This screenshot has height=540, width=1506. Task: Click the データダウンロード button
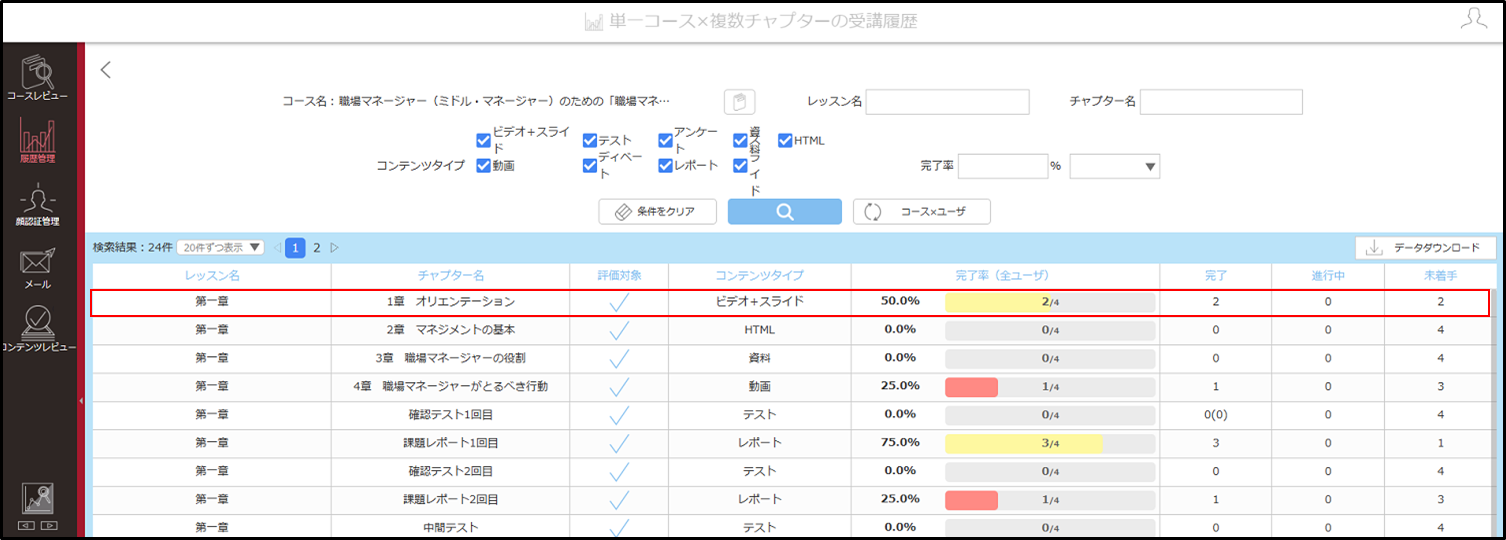(1425, 248)
